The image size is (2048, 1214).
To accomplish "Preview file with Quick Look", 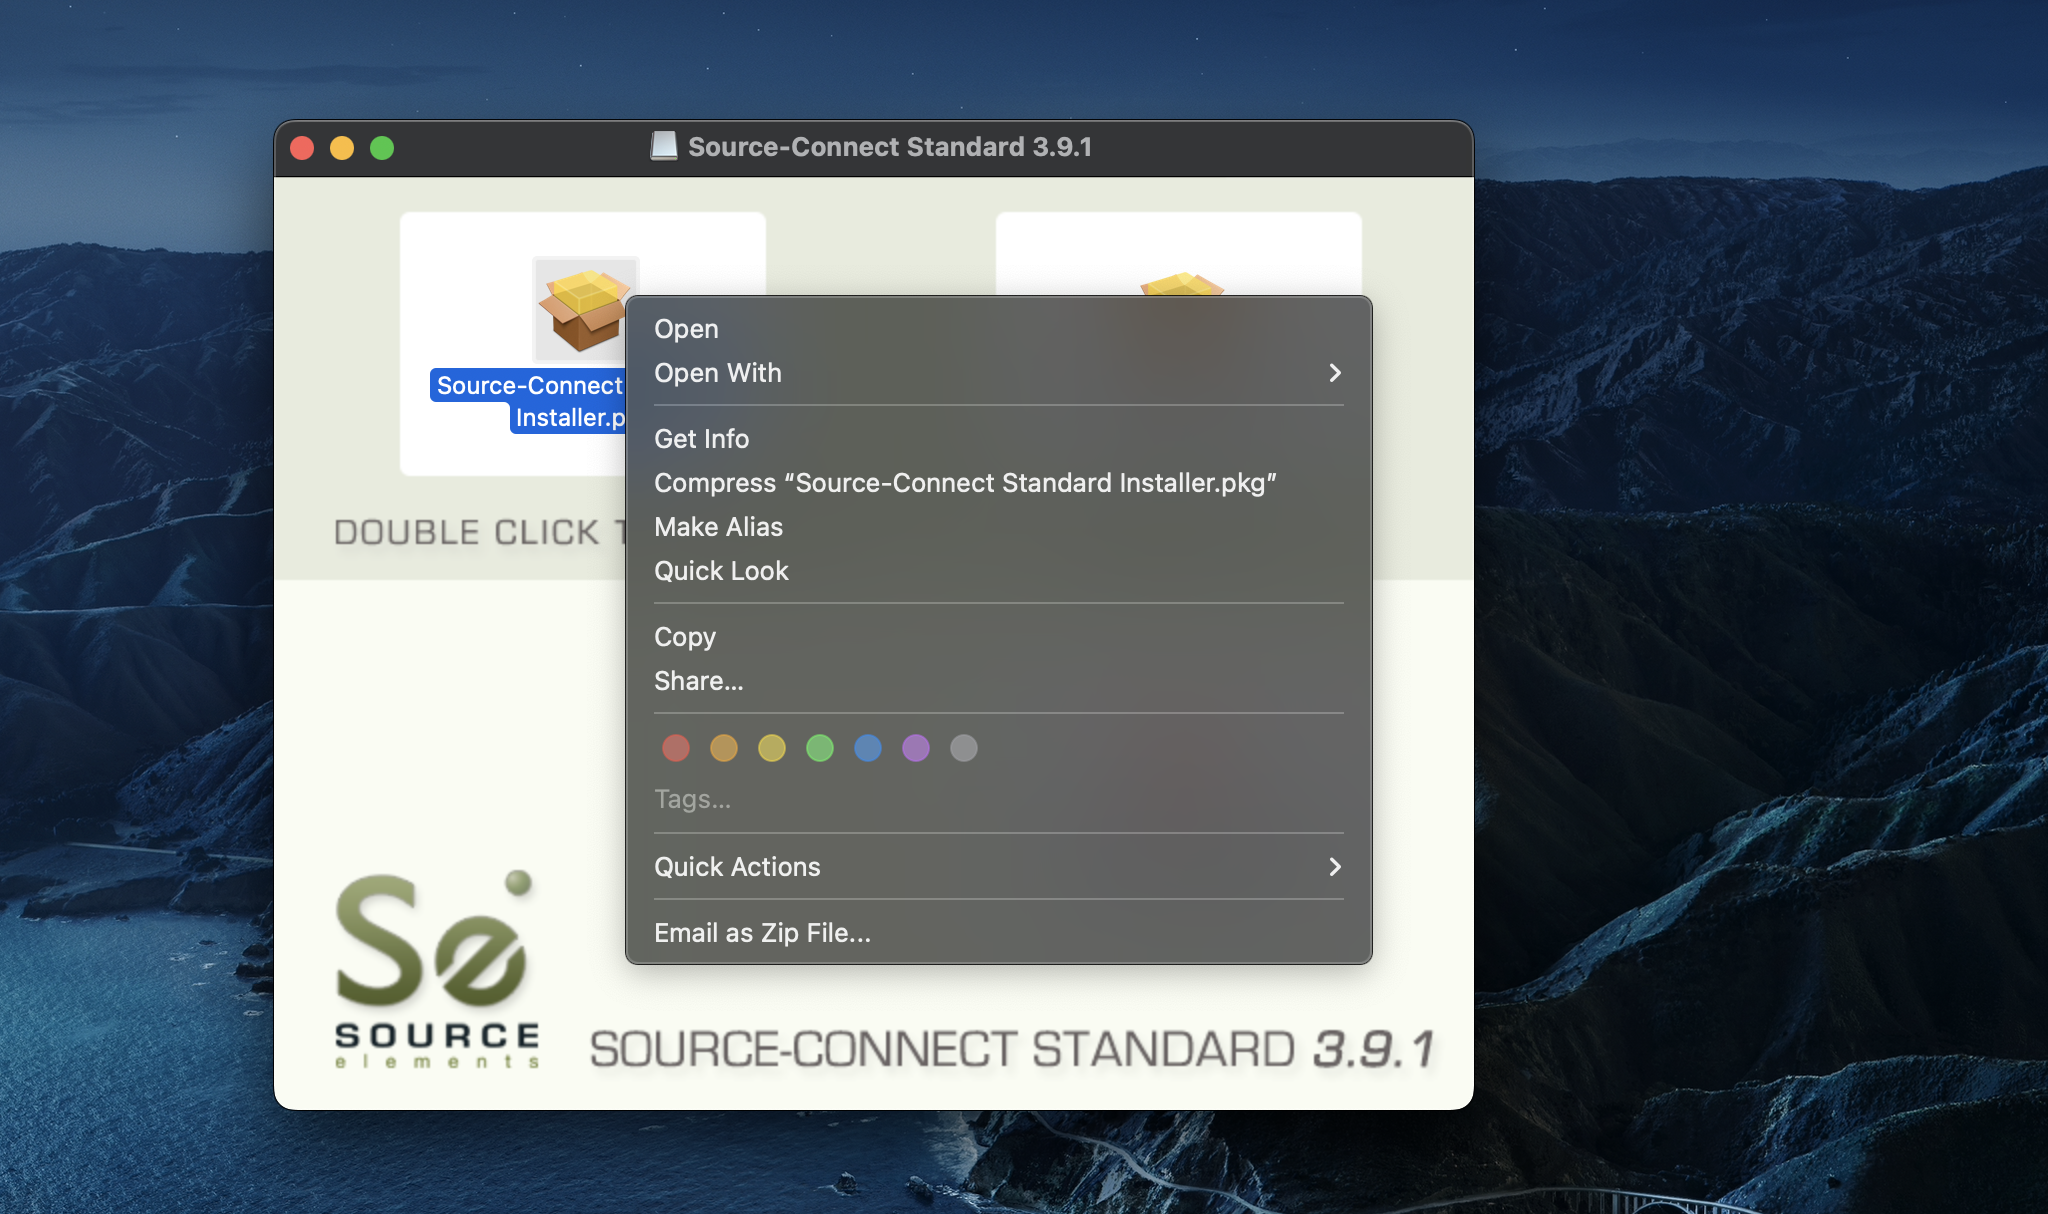I will coord(722,571).
